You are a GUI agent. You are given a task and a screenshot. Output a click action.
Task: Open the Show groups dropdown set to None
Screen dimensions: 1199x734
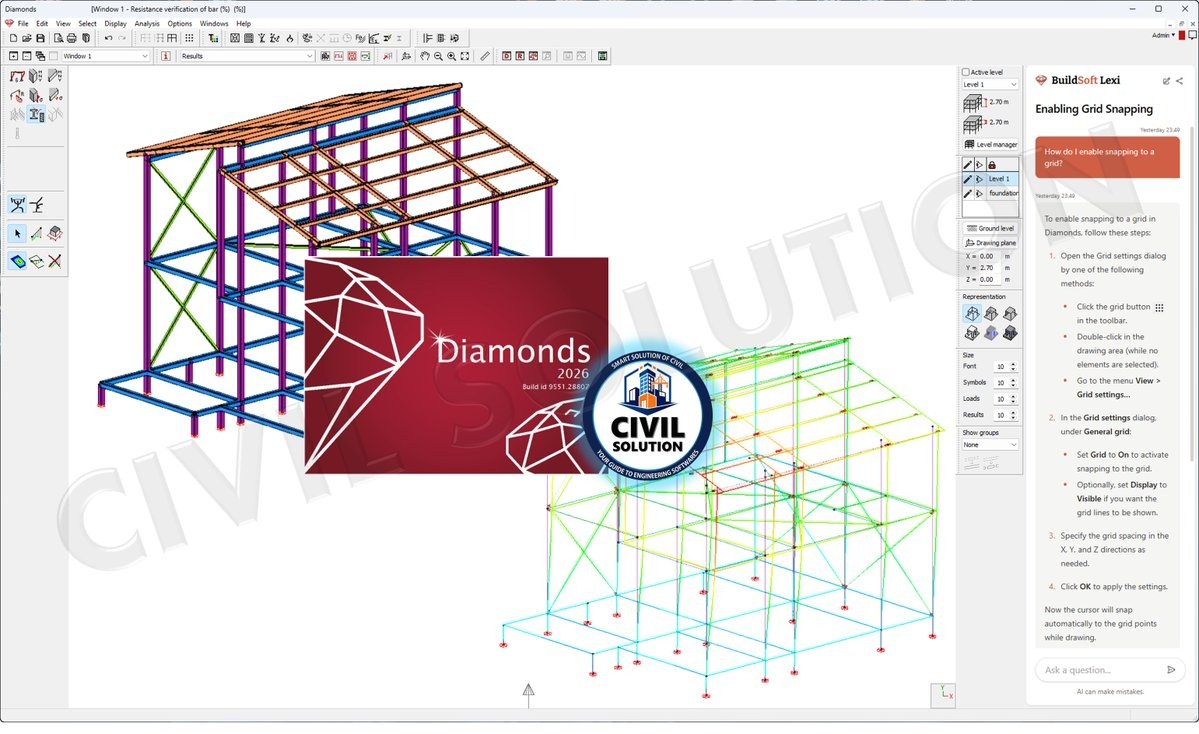pyautogui.click(x=988, y=444)
